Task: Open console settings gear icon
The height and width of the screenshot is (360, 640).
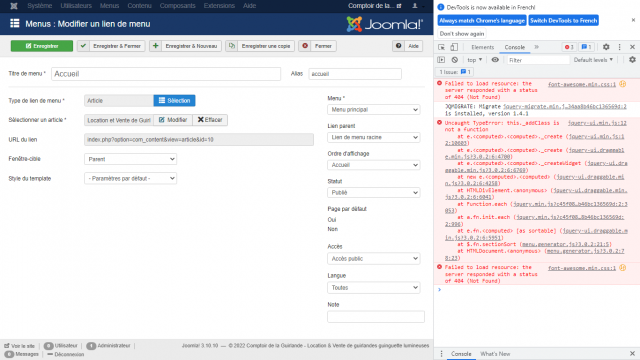Action: coord(632,60)
